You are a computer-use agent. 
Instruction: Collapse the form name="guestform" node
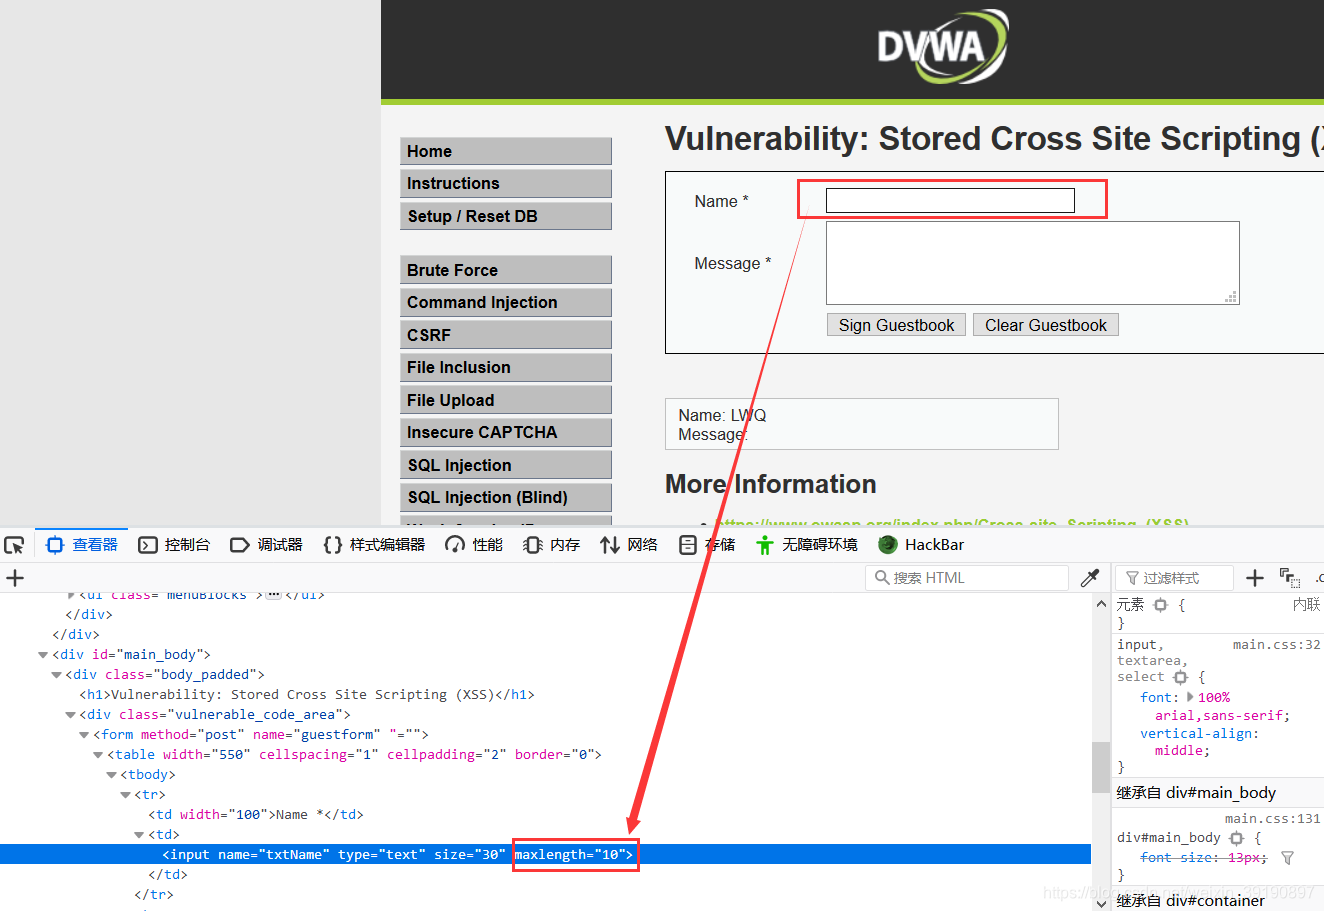point(85,735)
